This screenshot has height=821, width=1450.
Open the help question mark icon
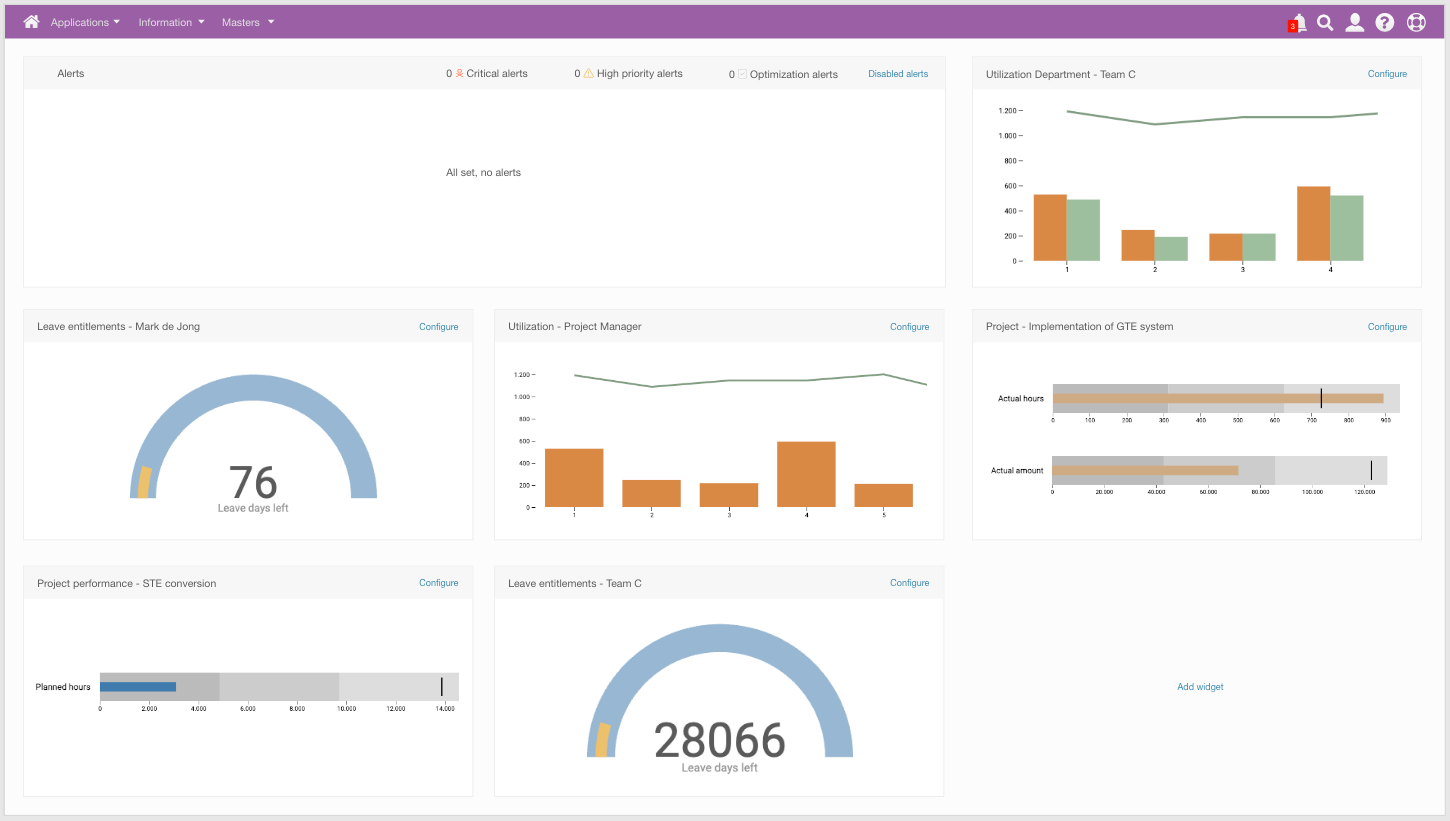1384,22
